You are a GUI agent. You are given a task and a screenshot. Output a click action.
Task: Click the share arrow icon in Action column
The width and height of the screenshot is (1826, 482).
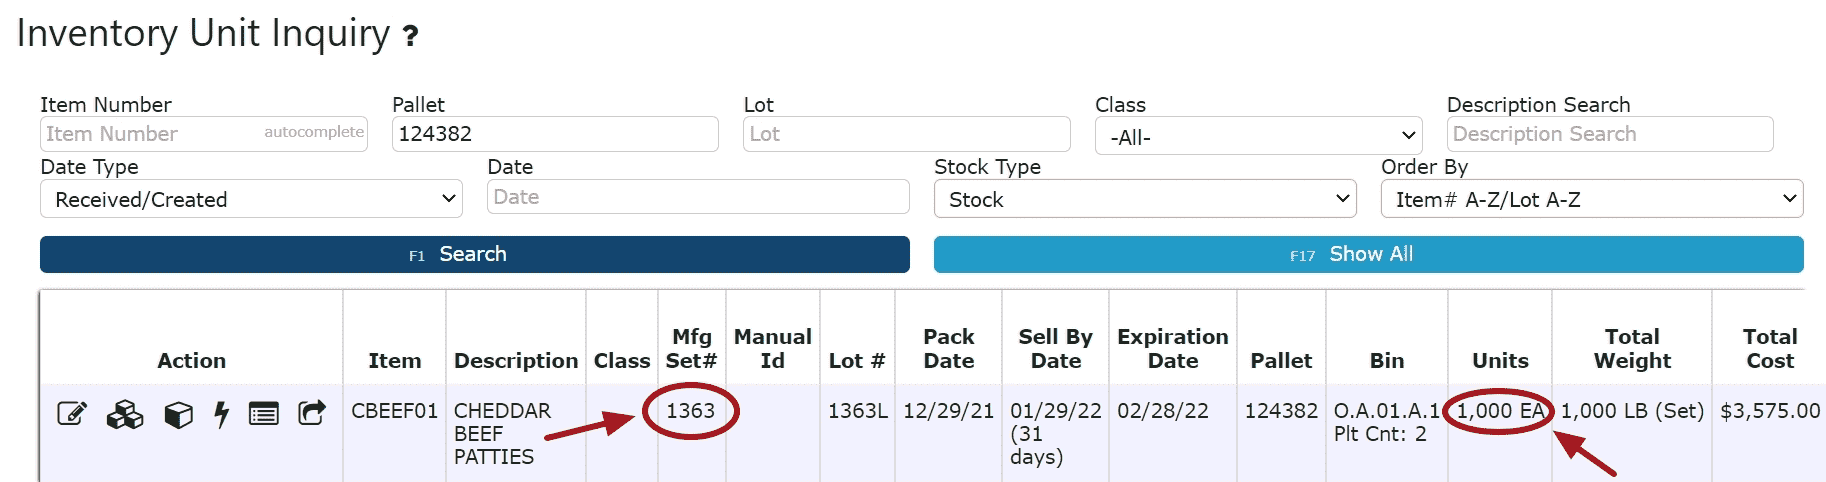[312, 412]
